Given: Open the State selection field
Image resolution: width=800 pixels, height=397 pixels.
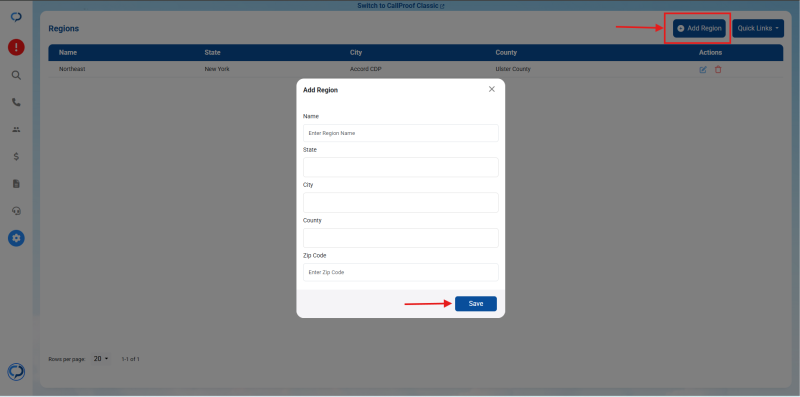Looking at the screenshot, I should coord(401,167).
